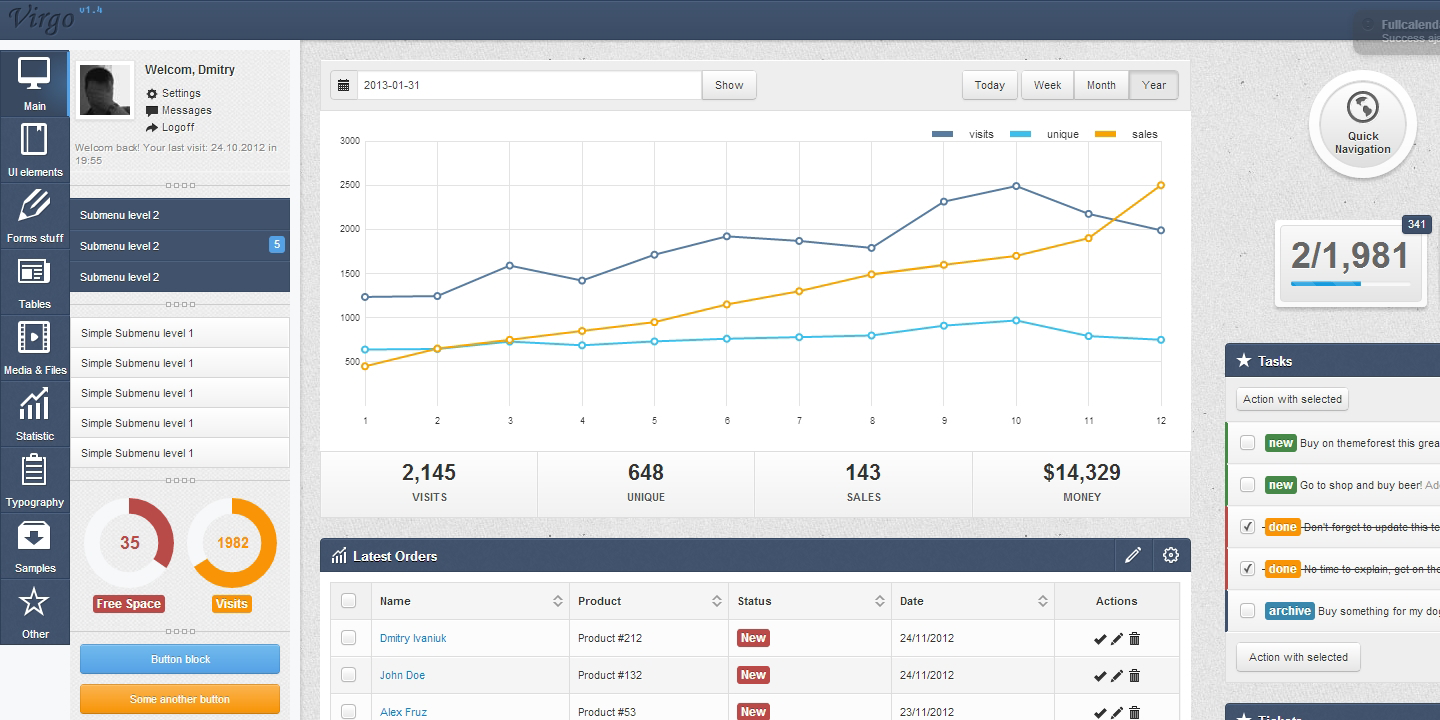1440x720 pixels.
Task: Switch chart range to Month
Action: [x=1101, y=85]
